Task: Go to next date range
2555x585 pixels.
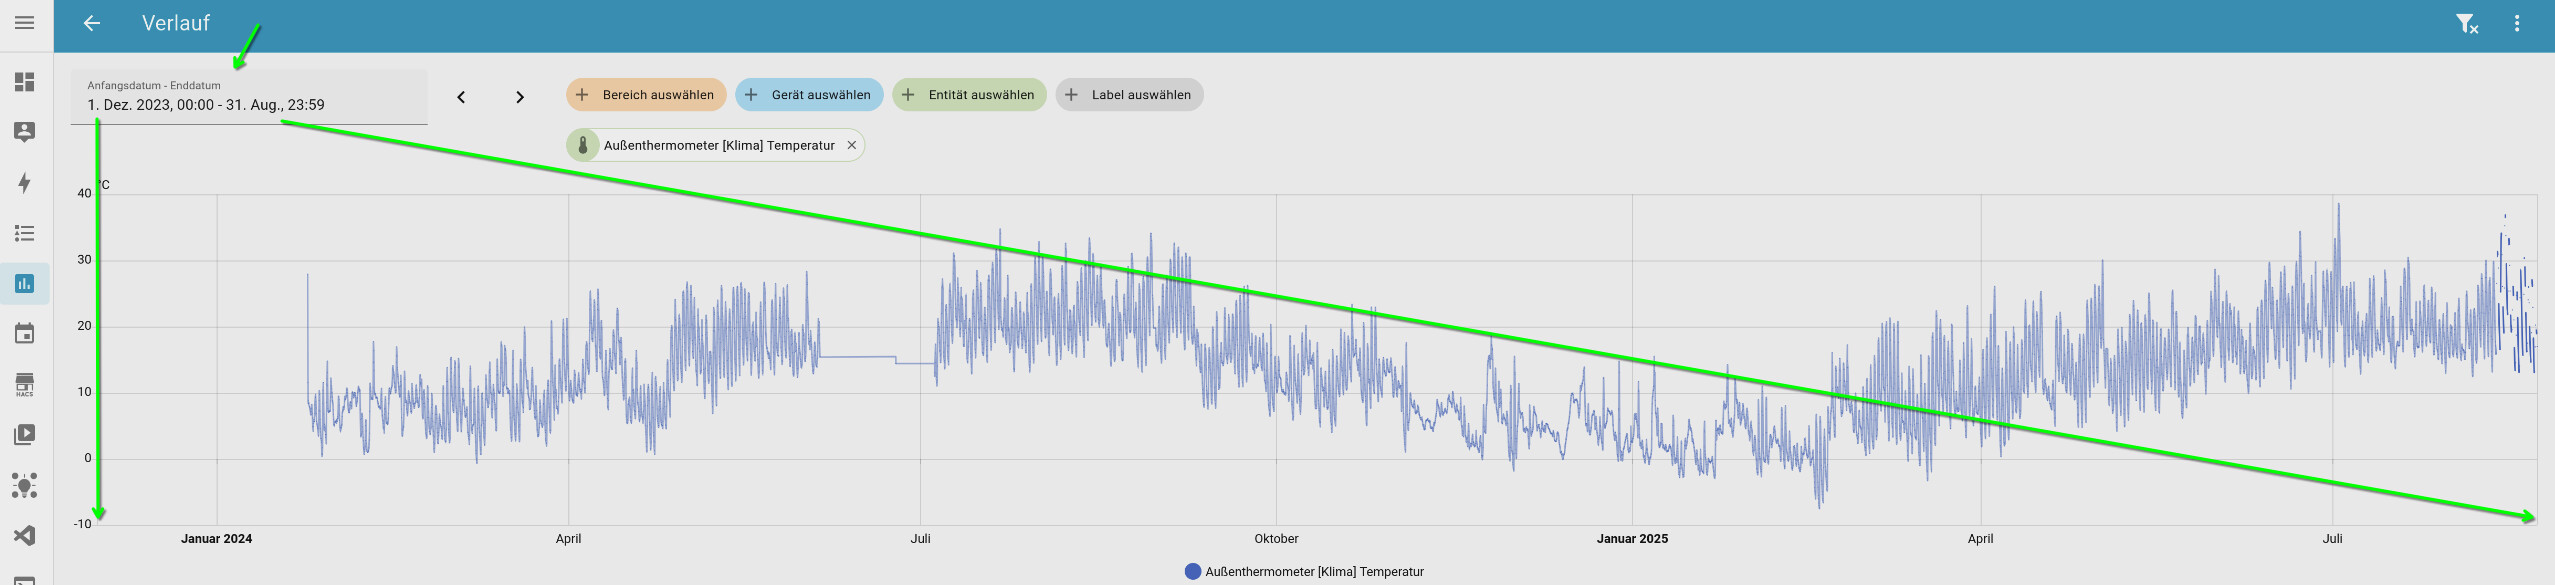Action: coord(520,97)
